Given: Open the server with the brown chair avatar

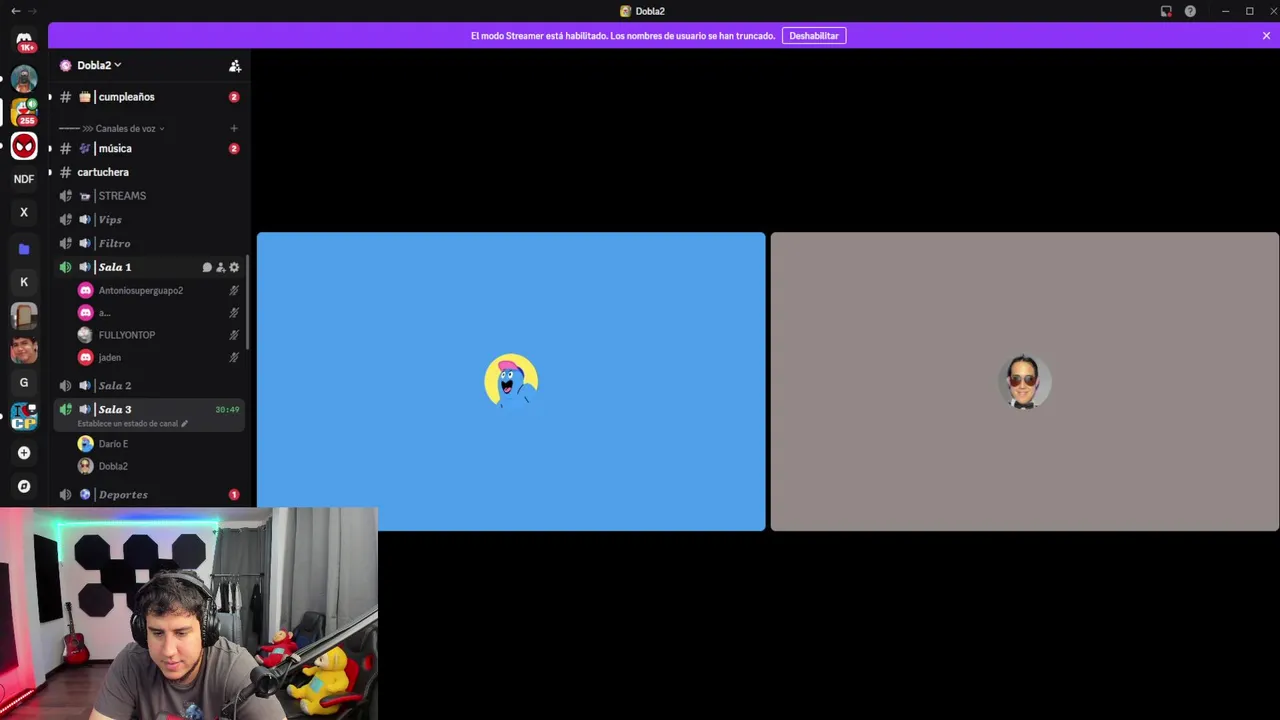Looking at the screenshot, I should (24, 315).
